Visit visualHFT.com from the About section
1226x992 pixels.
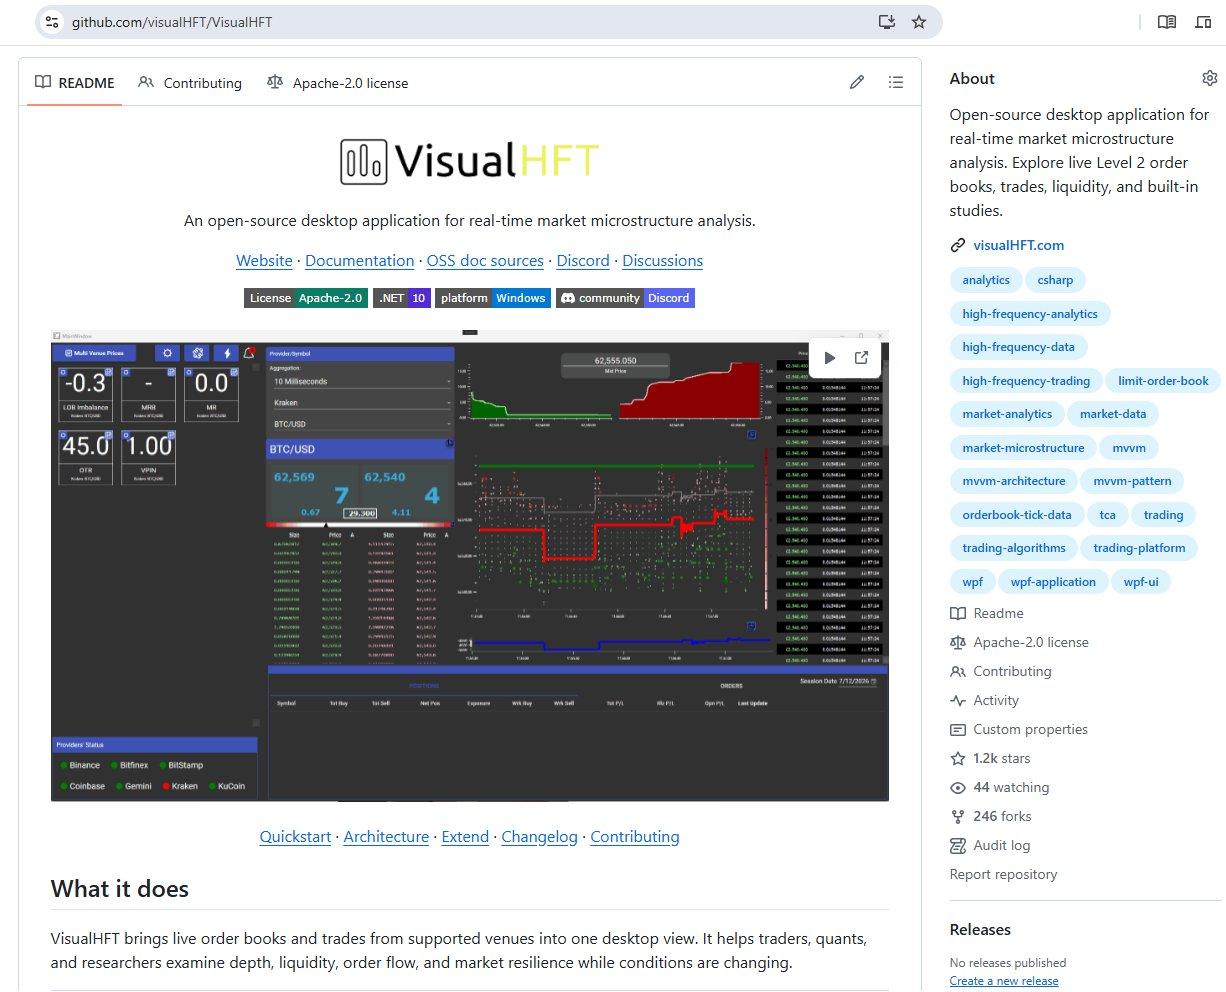coord(1018,245)
